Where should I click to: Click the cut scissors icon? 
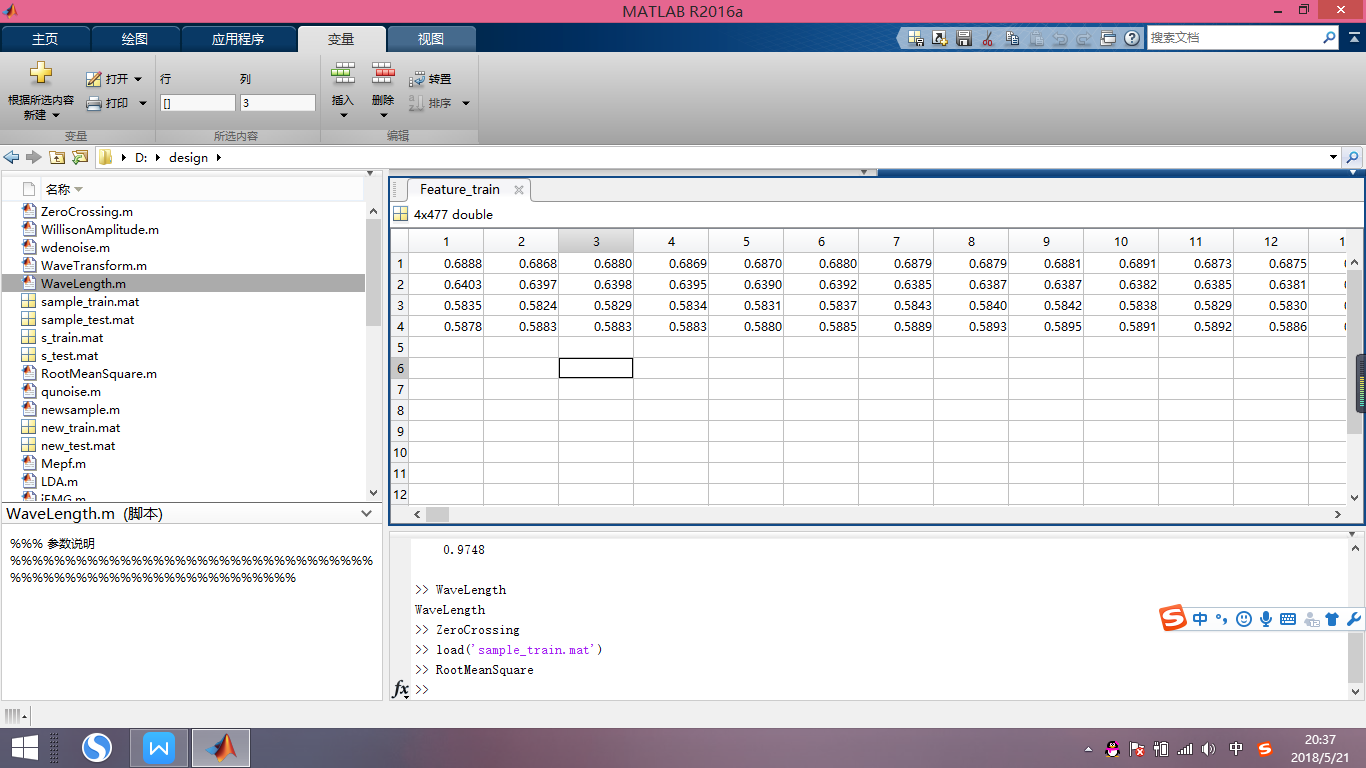tap(988, 38)
